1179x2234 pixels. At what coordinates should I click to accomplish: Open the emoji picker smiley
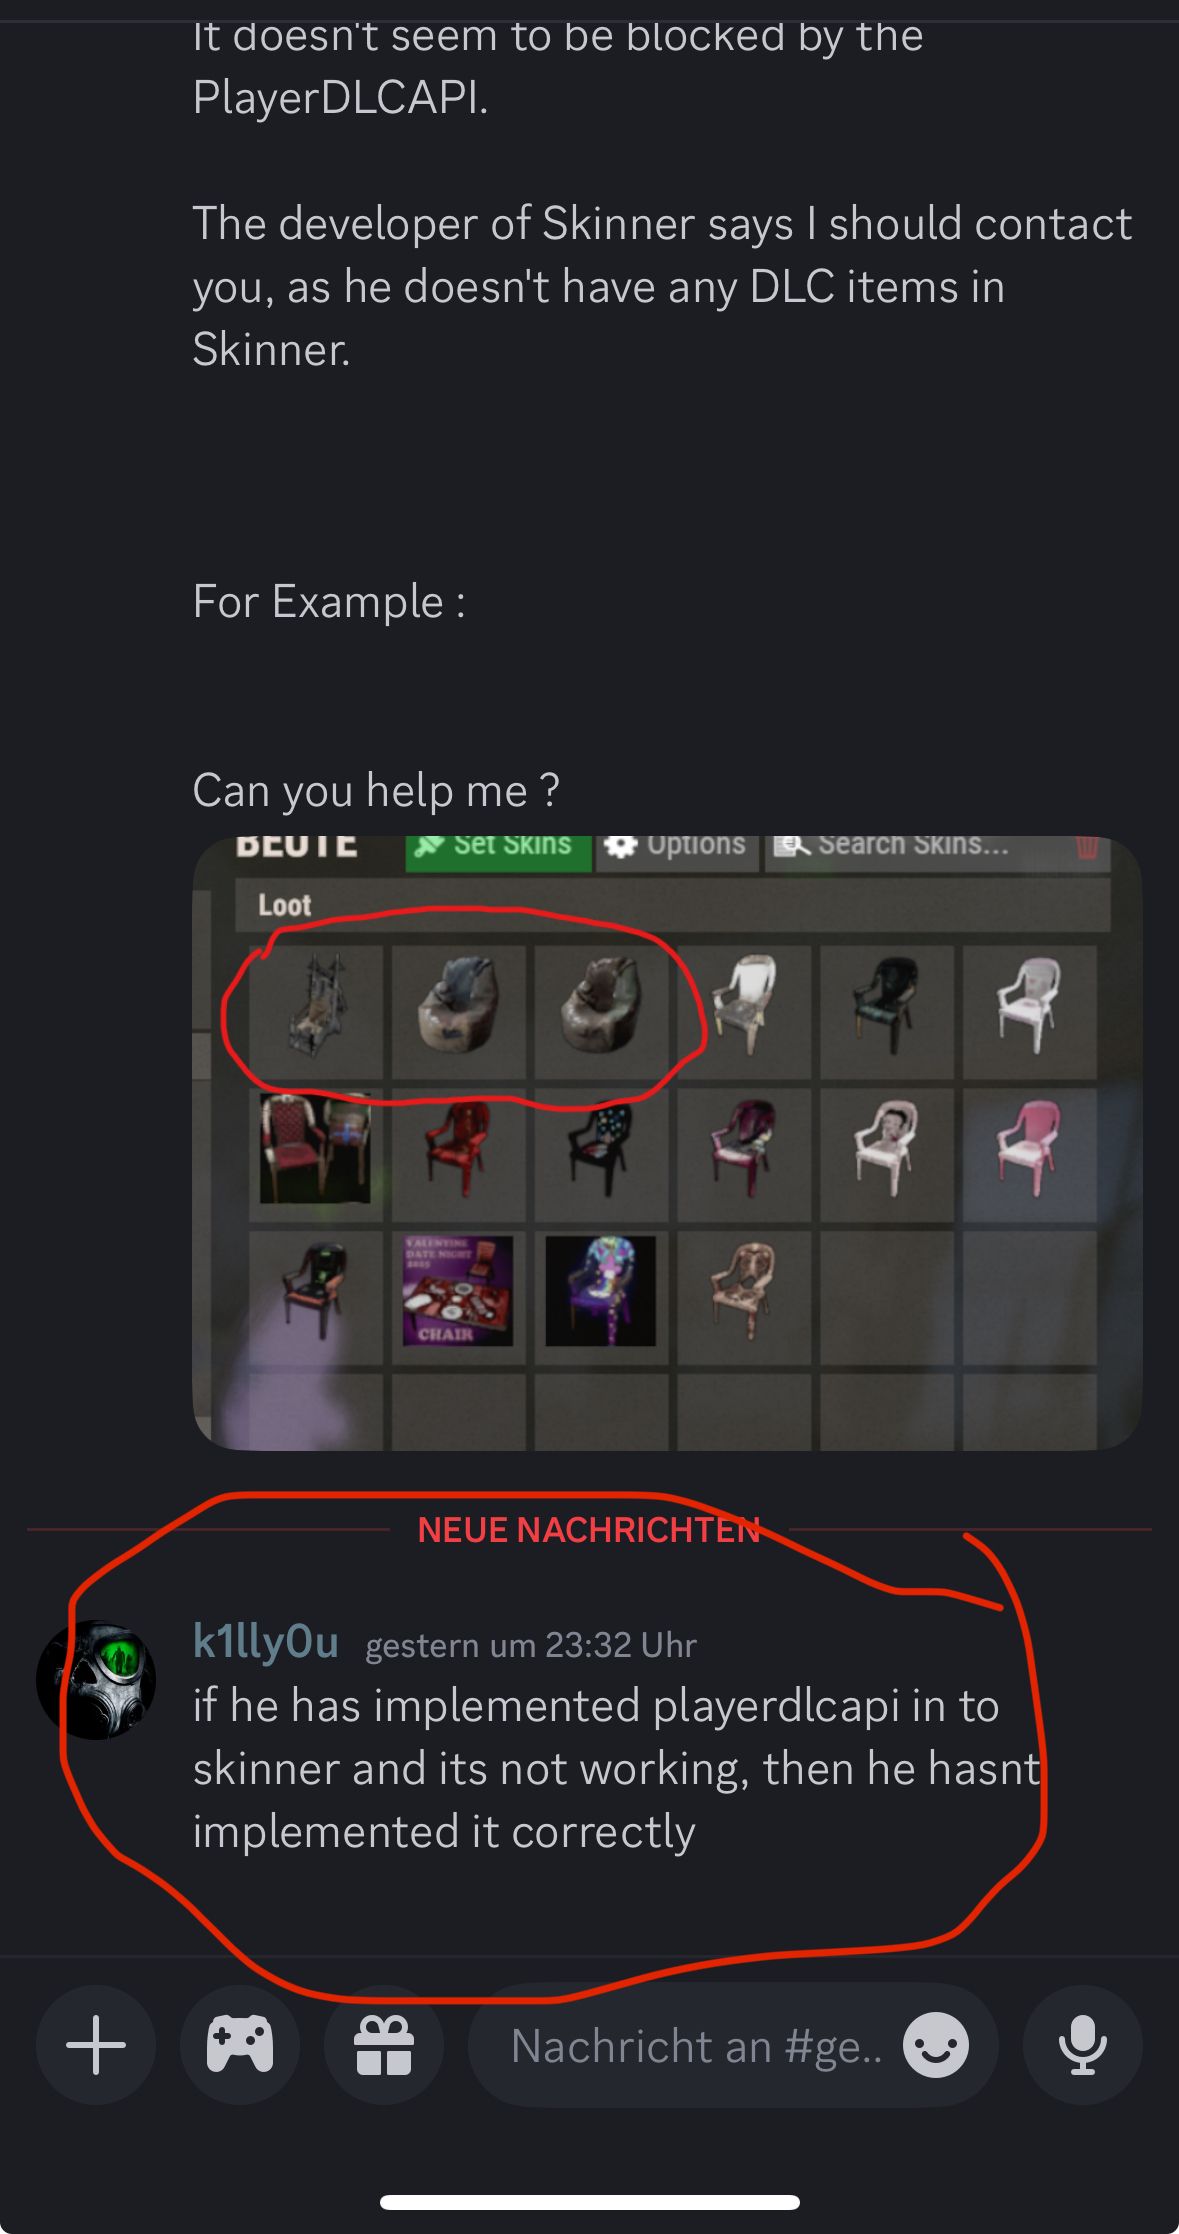pyautogui.click(x=936, y=2045)
